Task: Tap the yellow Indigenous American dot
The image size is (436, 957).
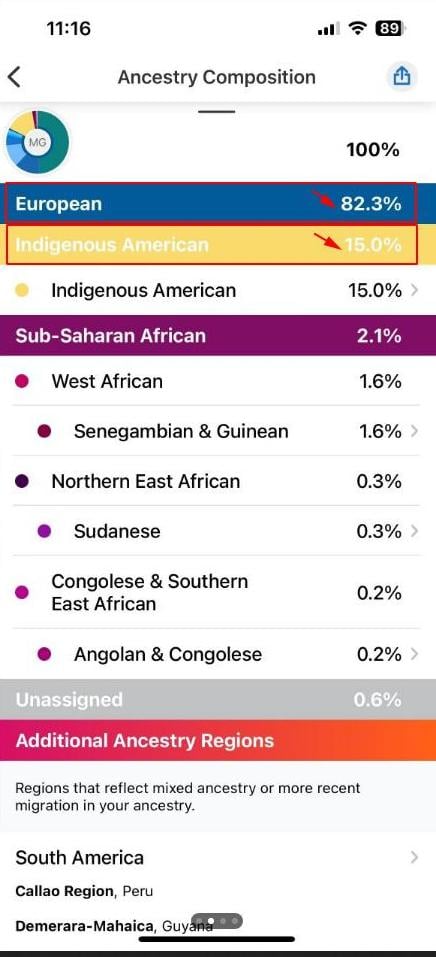Action: [22, 291]
